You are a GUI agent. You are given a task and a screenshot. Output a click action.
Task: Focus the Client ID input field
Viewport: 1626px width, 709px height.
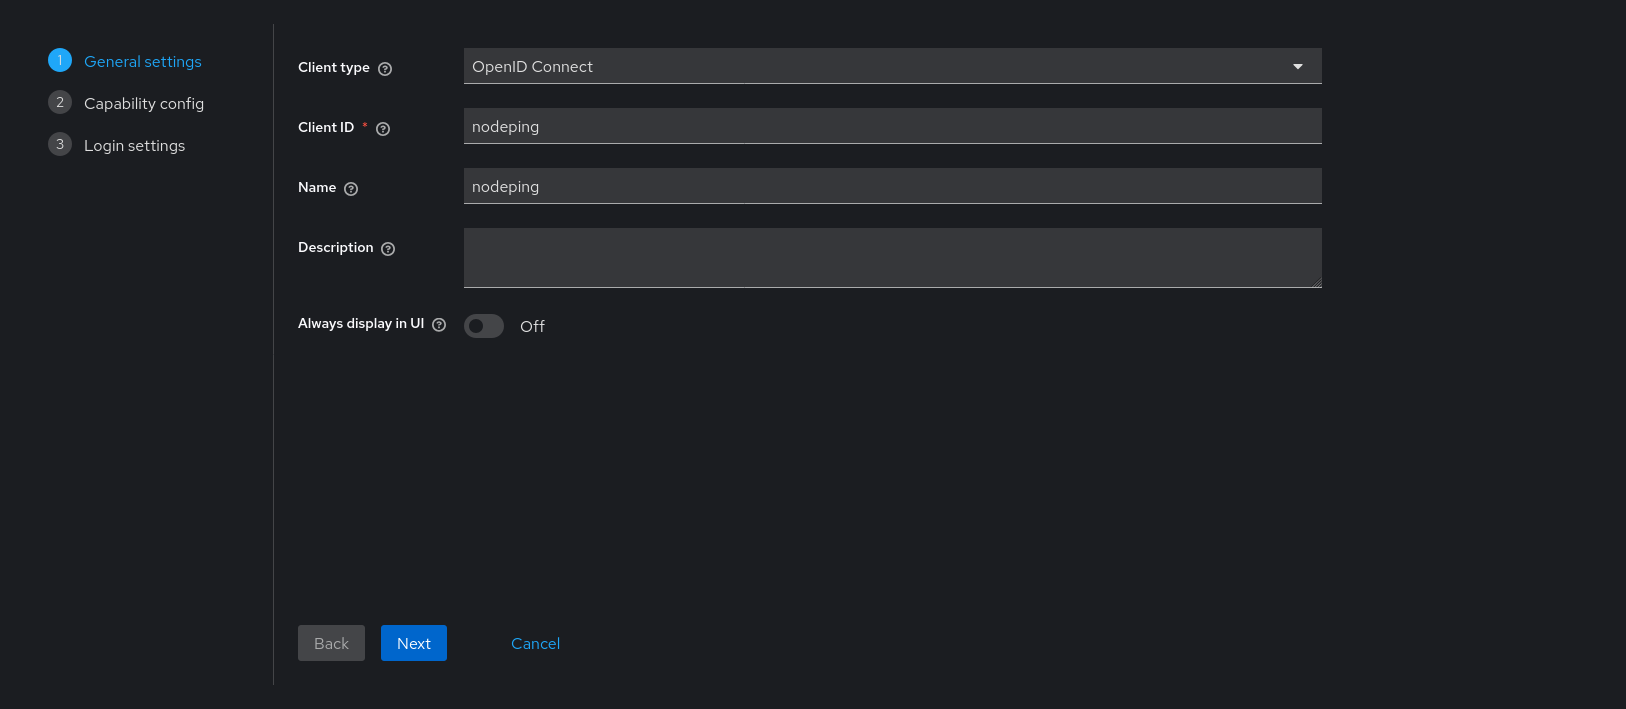coord(892,127)
